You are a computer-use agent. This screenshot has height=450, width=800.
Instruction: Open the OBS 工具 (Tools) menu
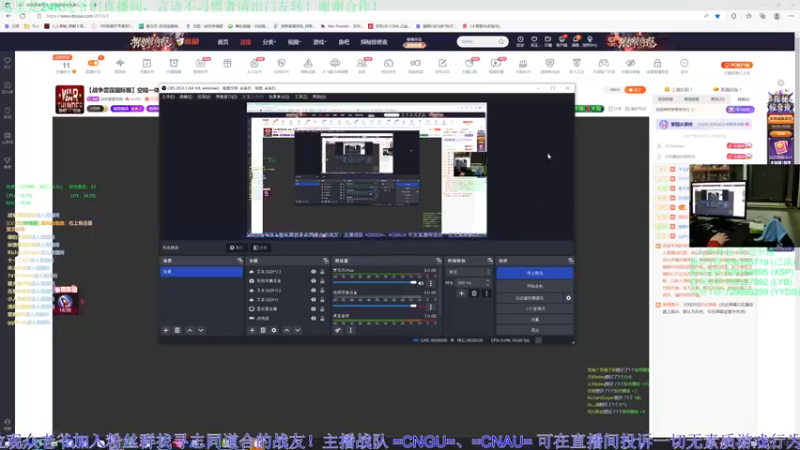pos(301,96)
